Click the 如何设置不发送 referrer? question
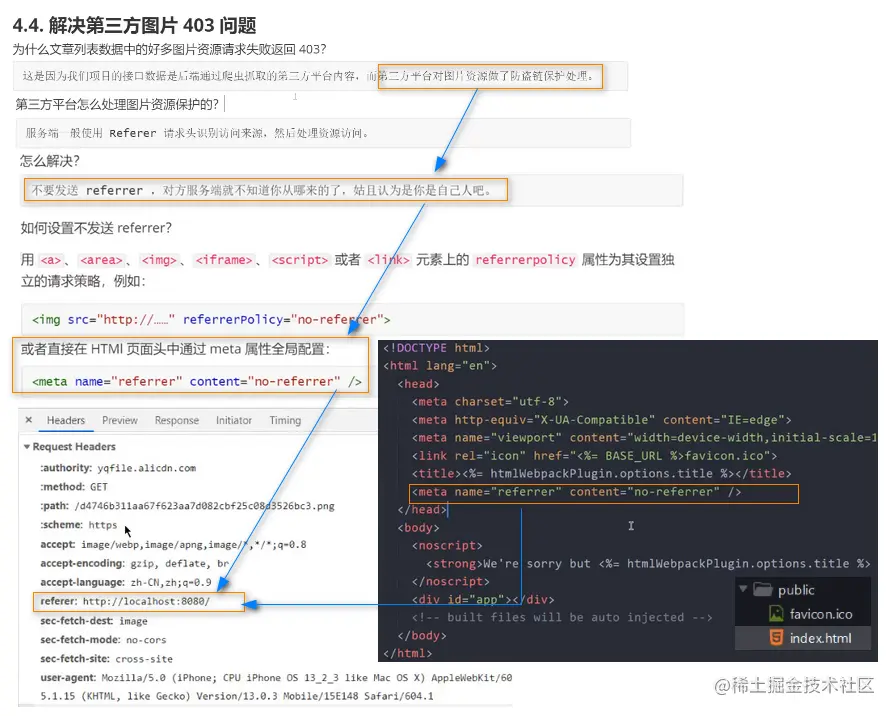 pos(96,228)
